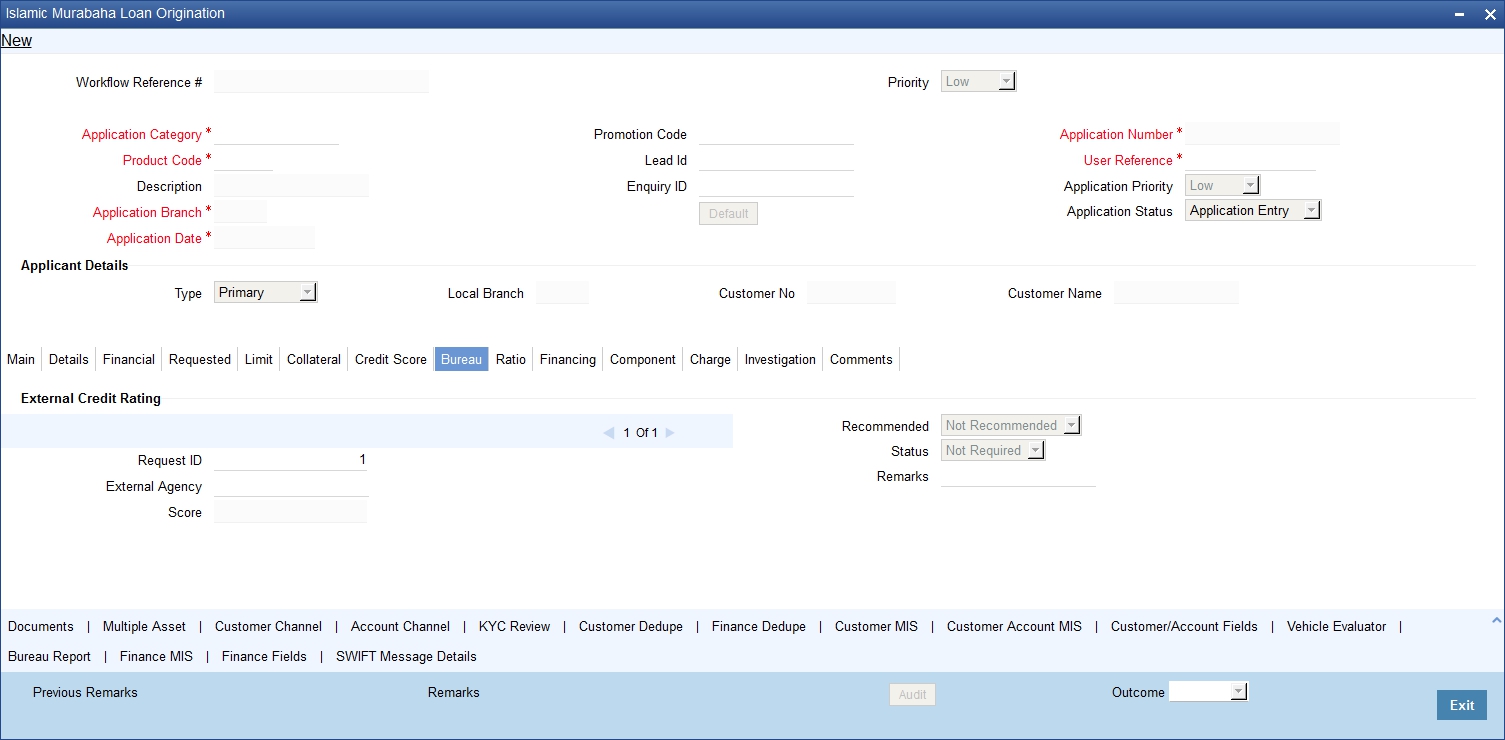Open the Customer Dedupe link
The image size is (1505, 740).
(631, 626)
